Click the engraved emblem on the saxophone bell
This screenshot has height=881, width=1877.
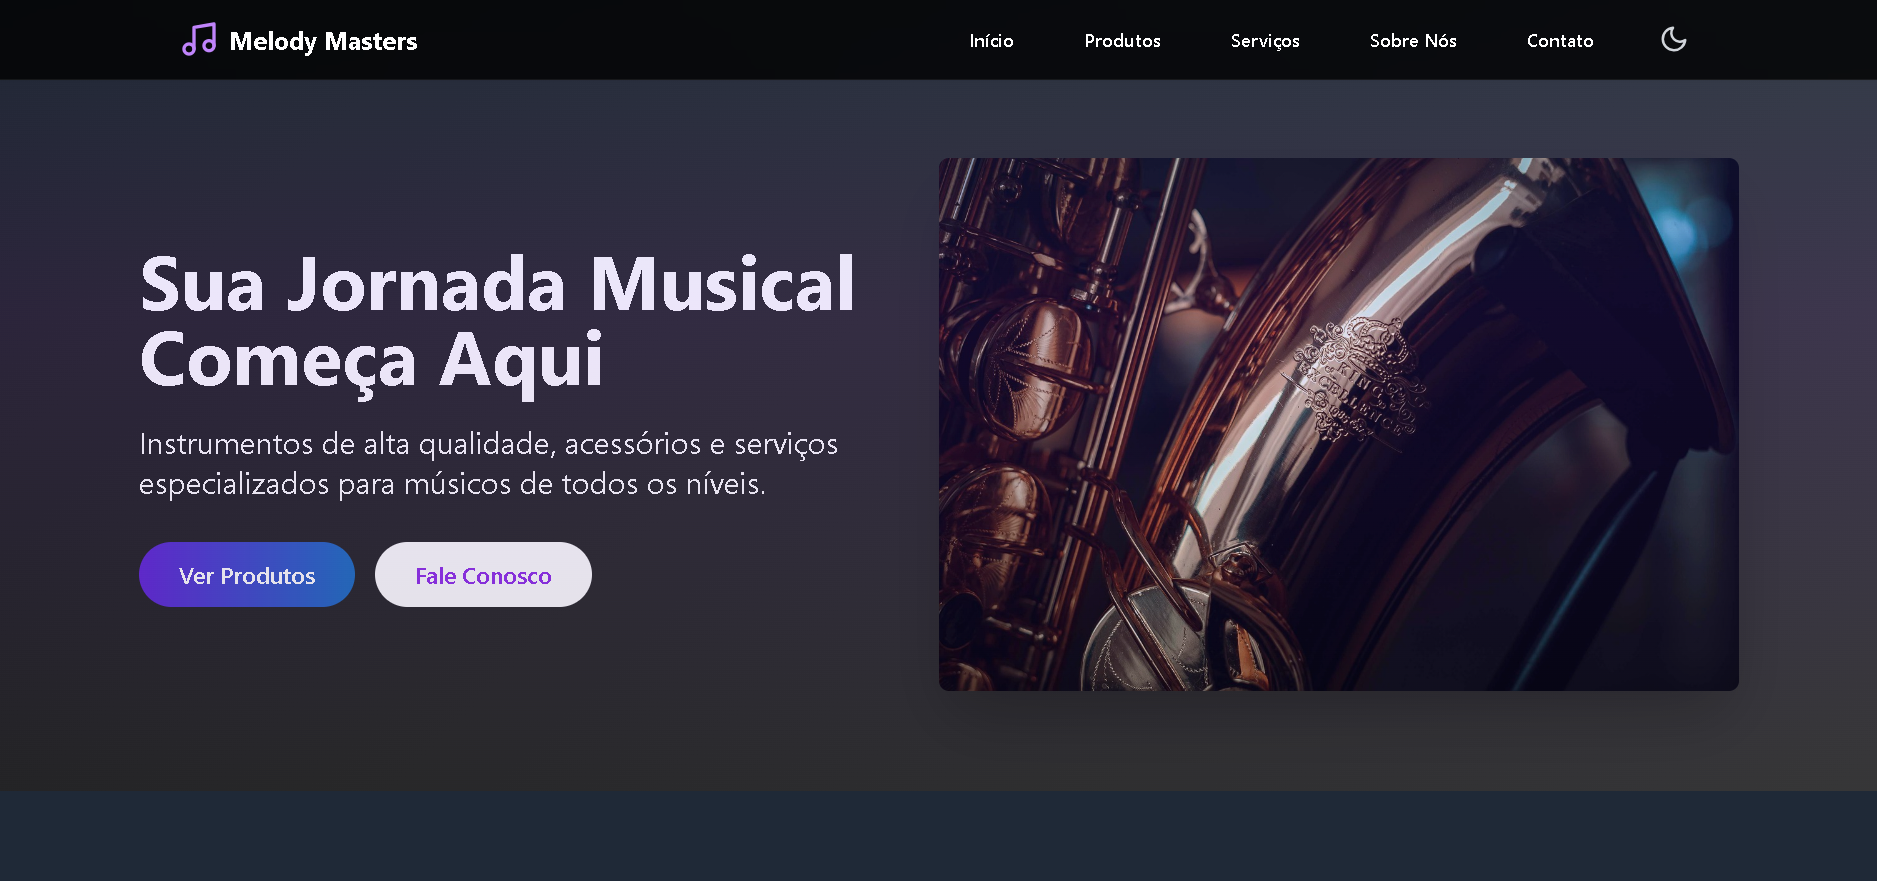1358,380
